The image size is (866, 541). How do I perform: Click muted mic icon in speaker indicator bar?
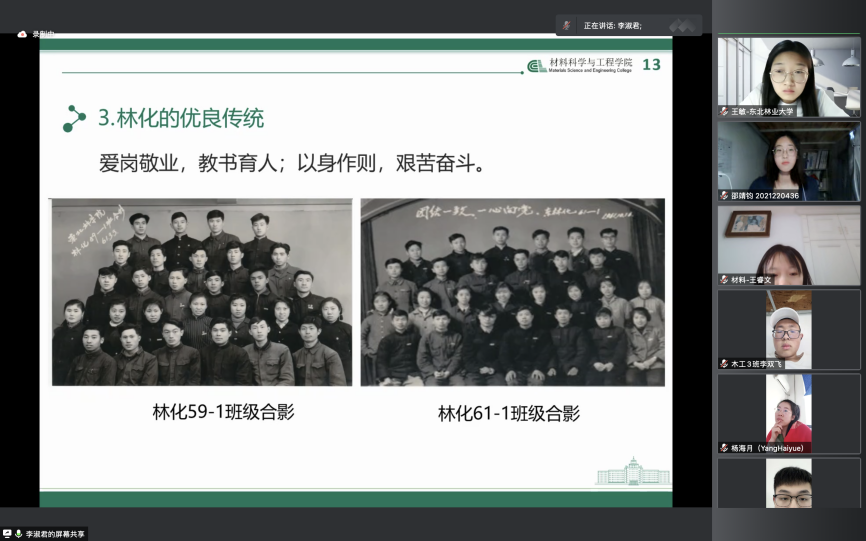coord(567,26)
